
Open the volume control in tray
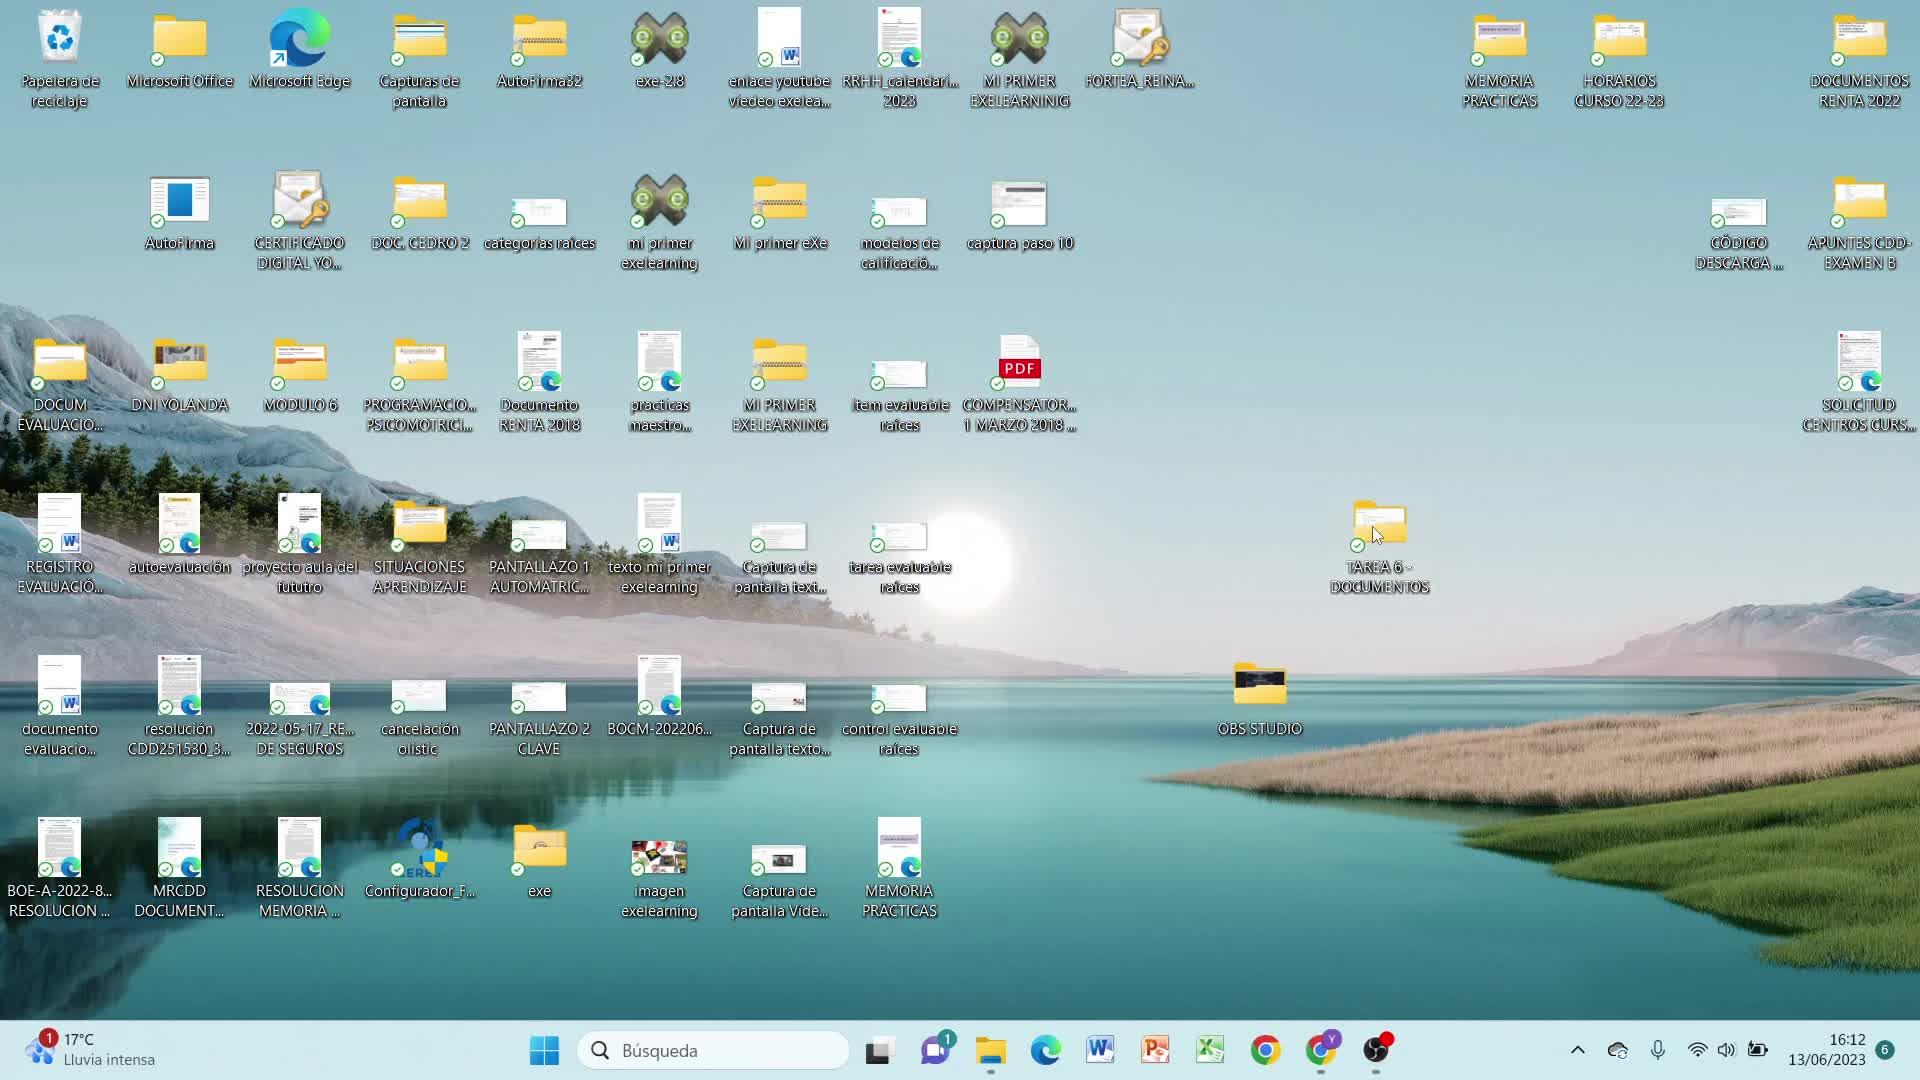(1726, 1050)
